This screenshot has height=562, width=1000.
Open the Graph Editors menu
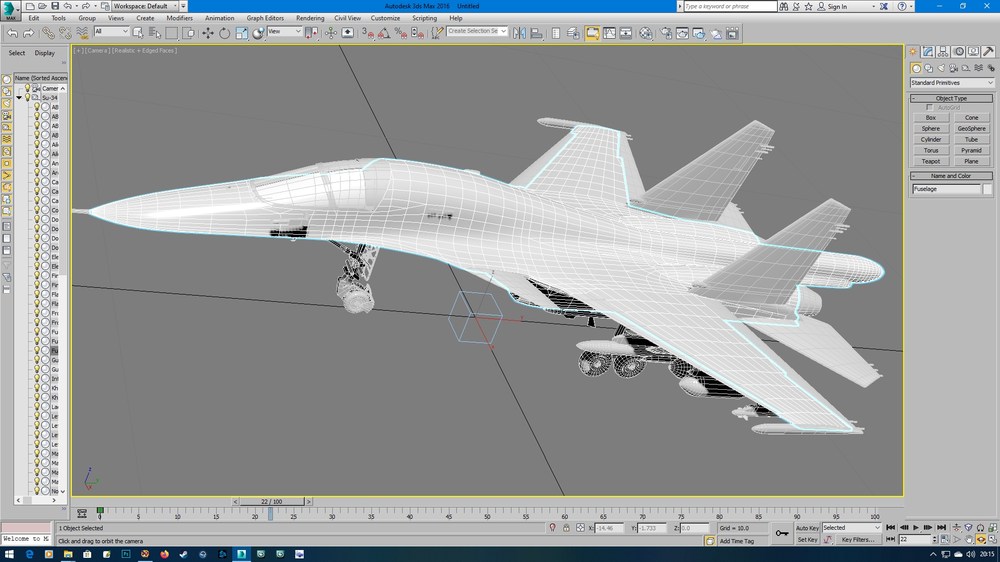[x=265, y=18]
